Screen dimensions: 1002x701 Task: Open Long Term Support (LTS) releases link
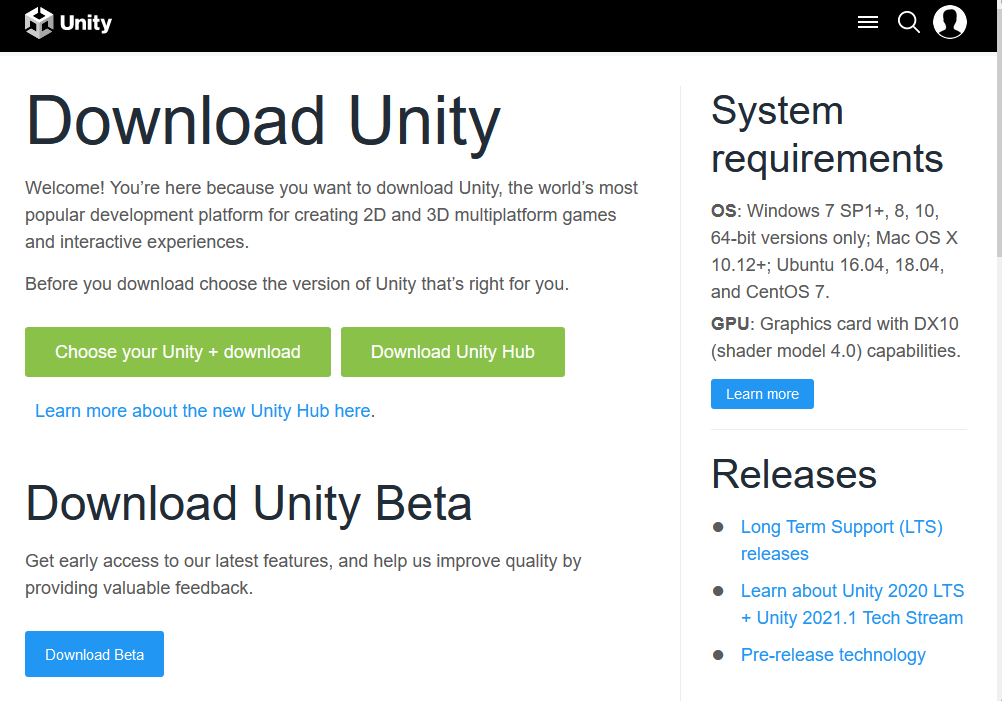842,541
